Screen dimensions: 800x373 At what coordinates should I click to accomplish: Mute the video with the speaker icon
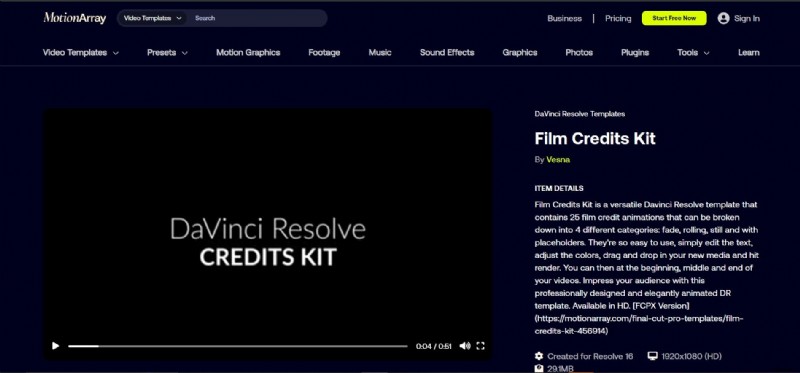tap(464, 346)
